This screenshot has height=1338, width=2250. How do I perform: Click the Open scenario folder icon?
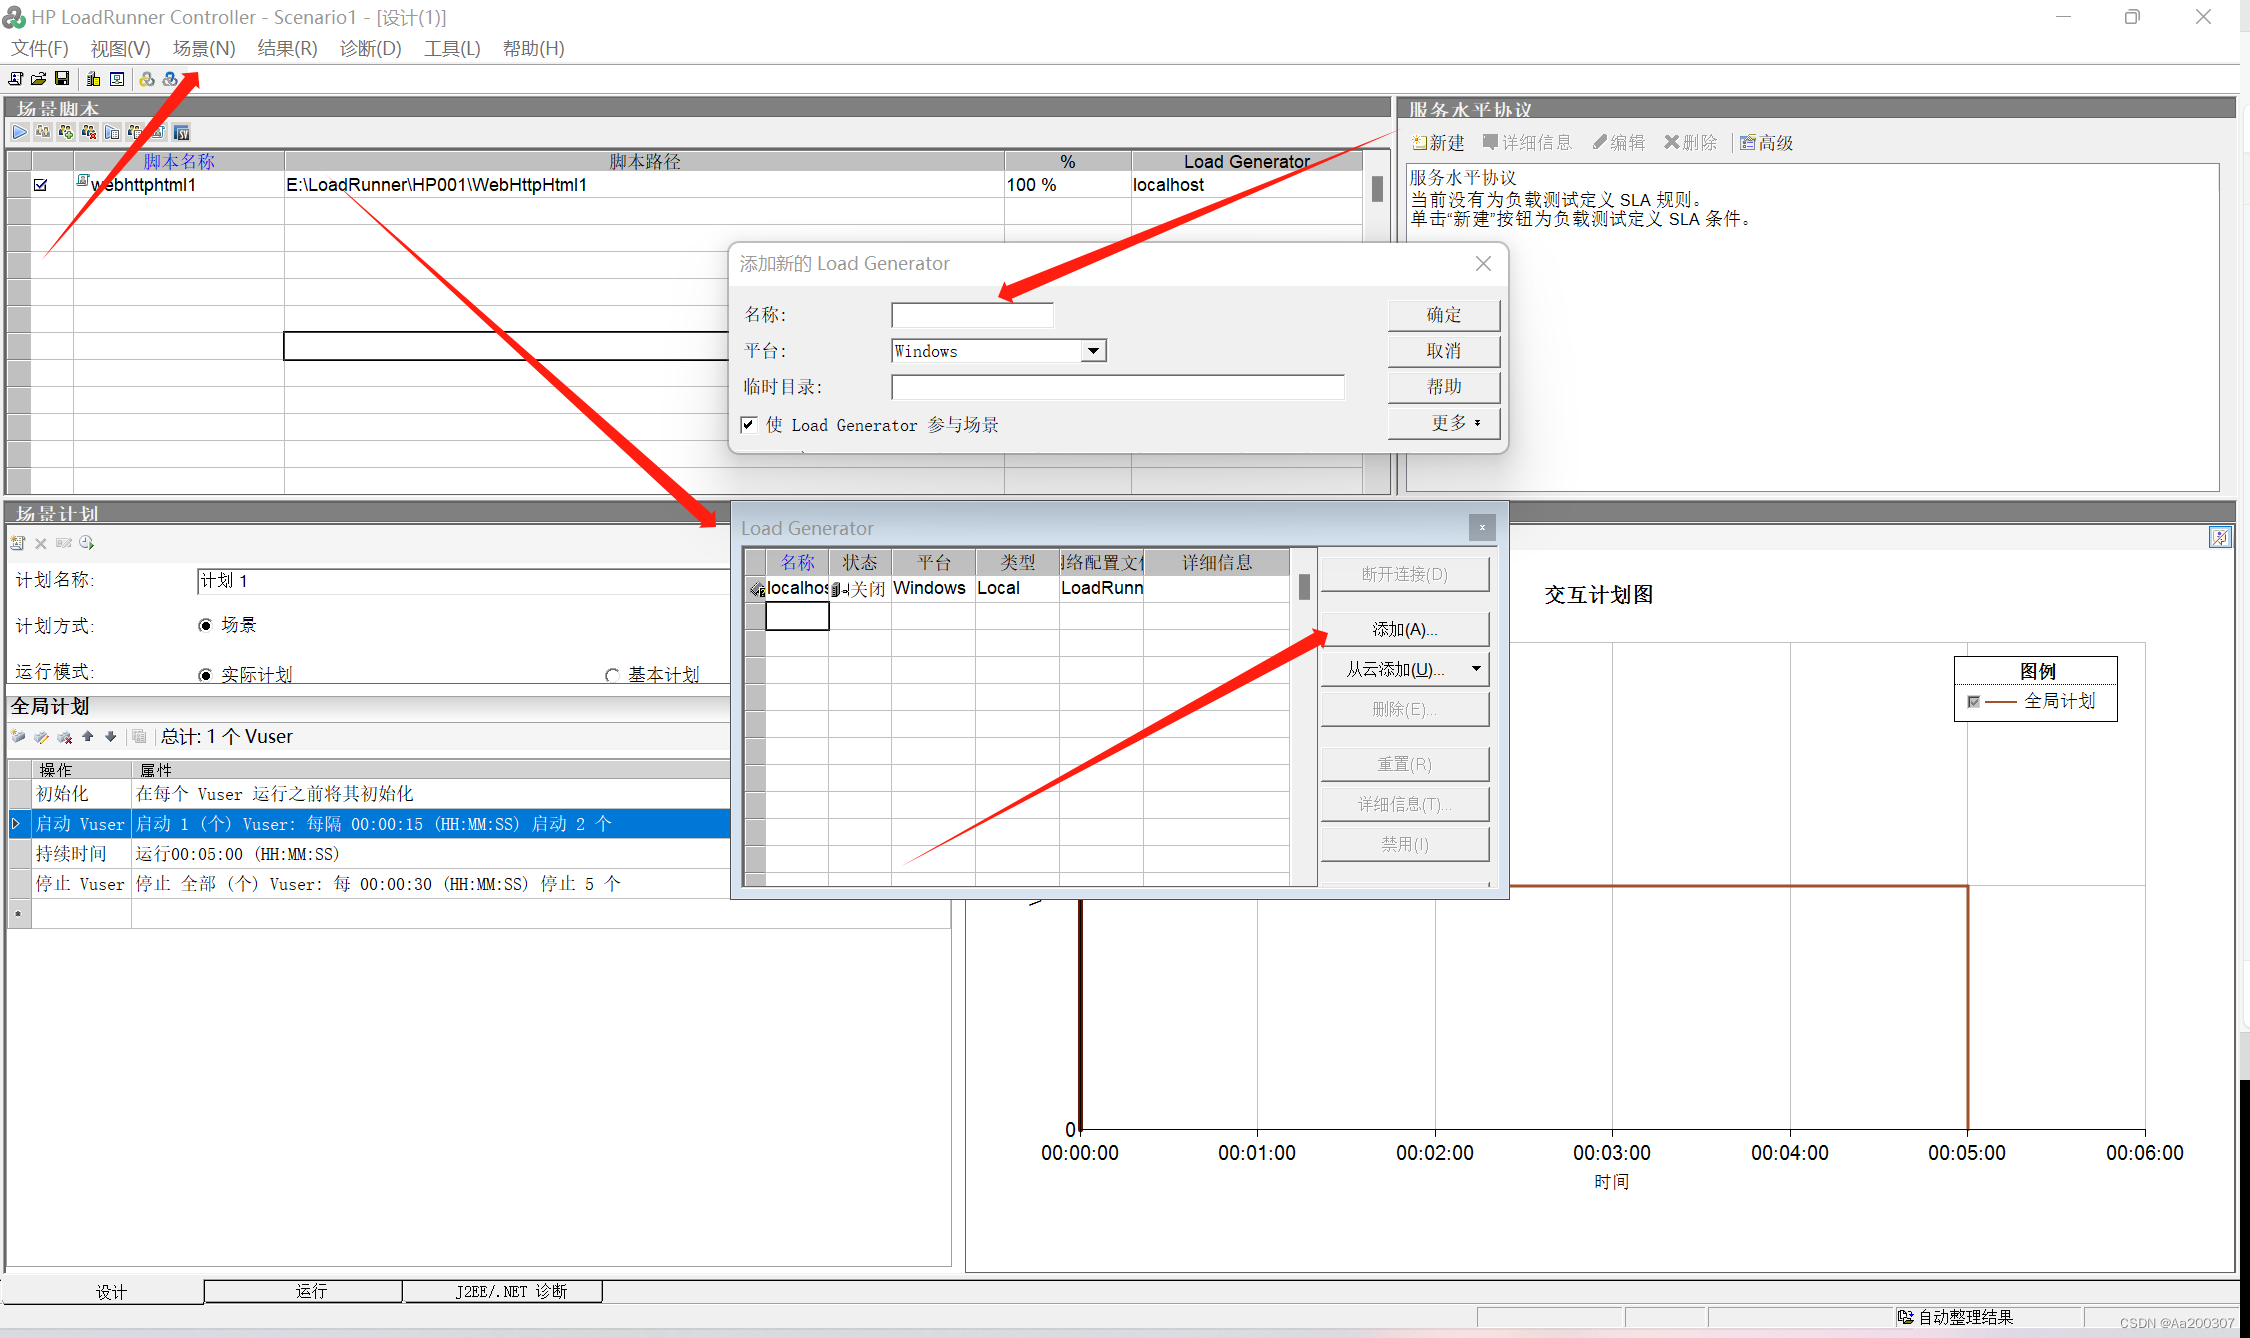point(38,79)
